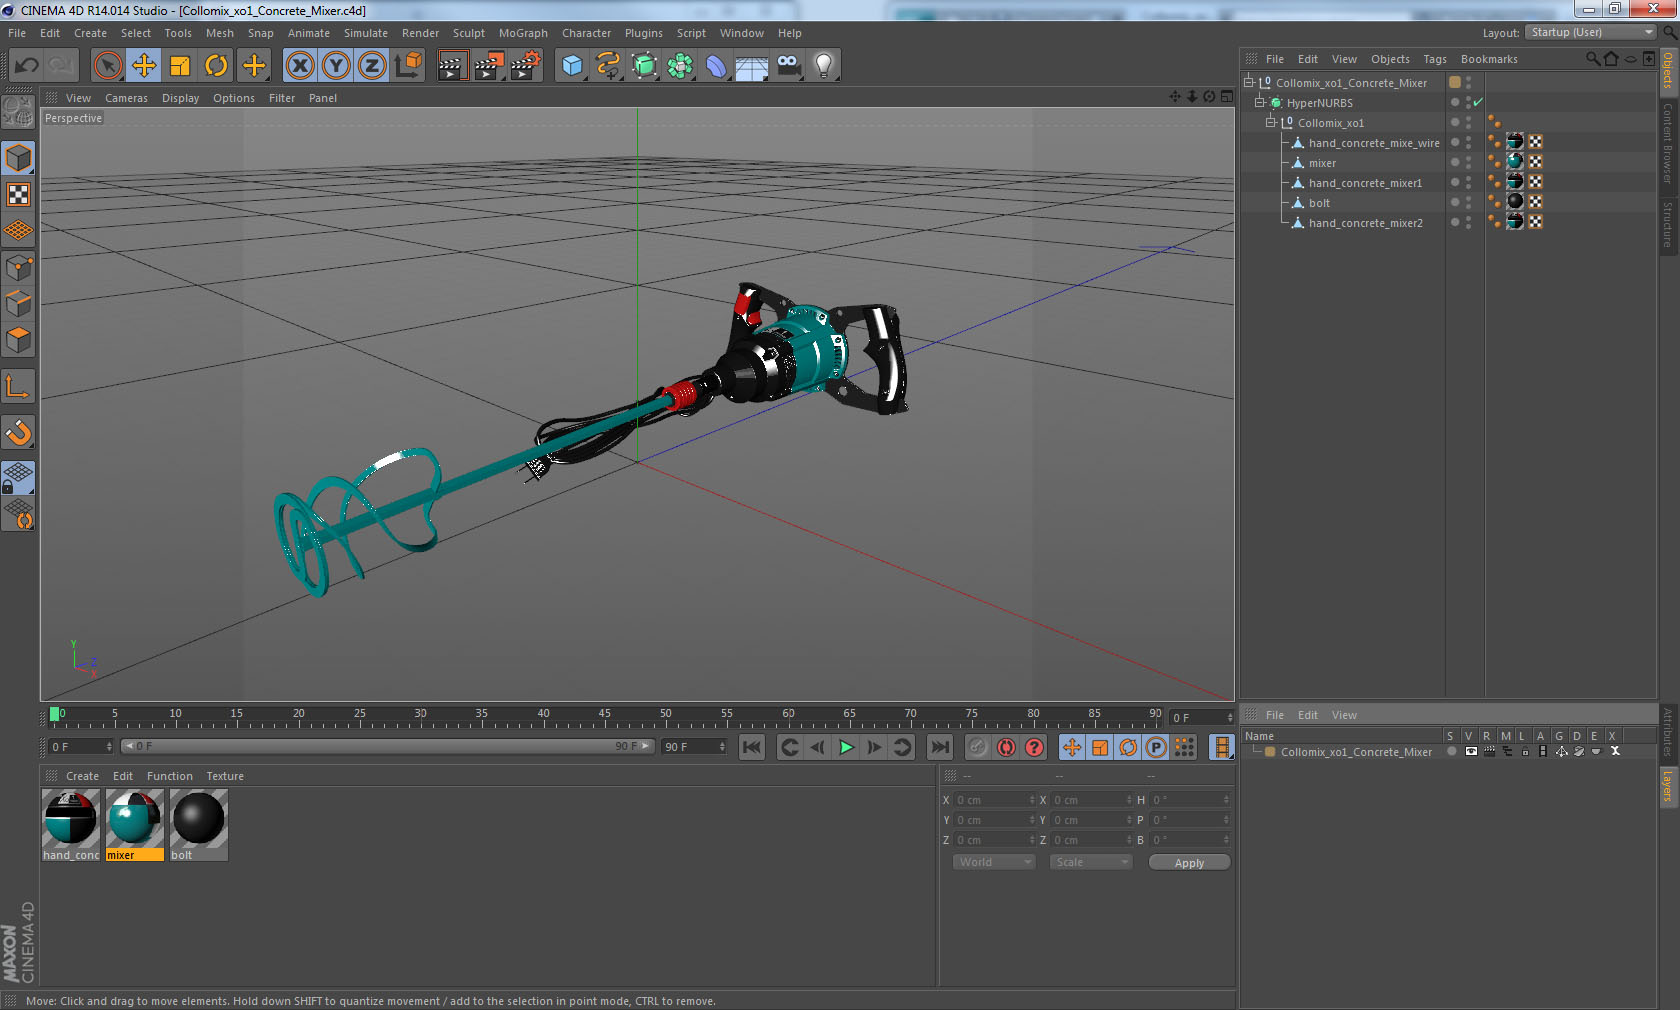Toggle X axis lock
The width and height of the screenshot is (1680, 1010).
(x=299, y=66)
